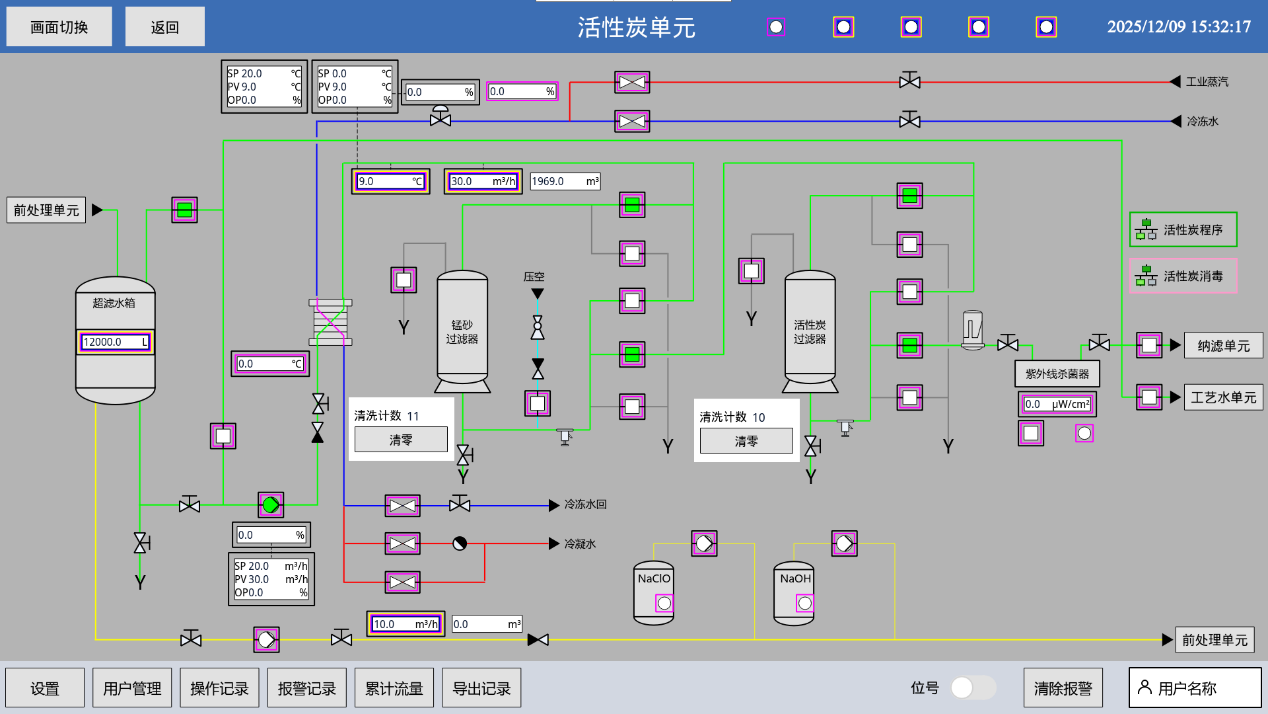The height and width of the screenshot is (714, 1268).
Task: Select the UV intensity μW/cm² field
Action: click(x=1056, y=404)
